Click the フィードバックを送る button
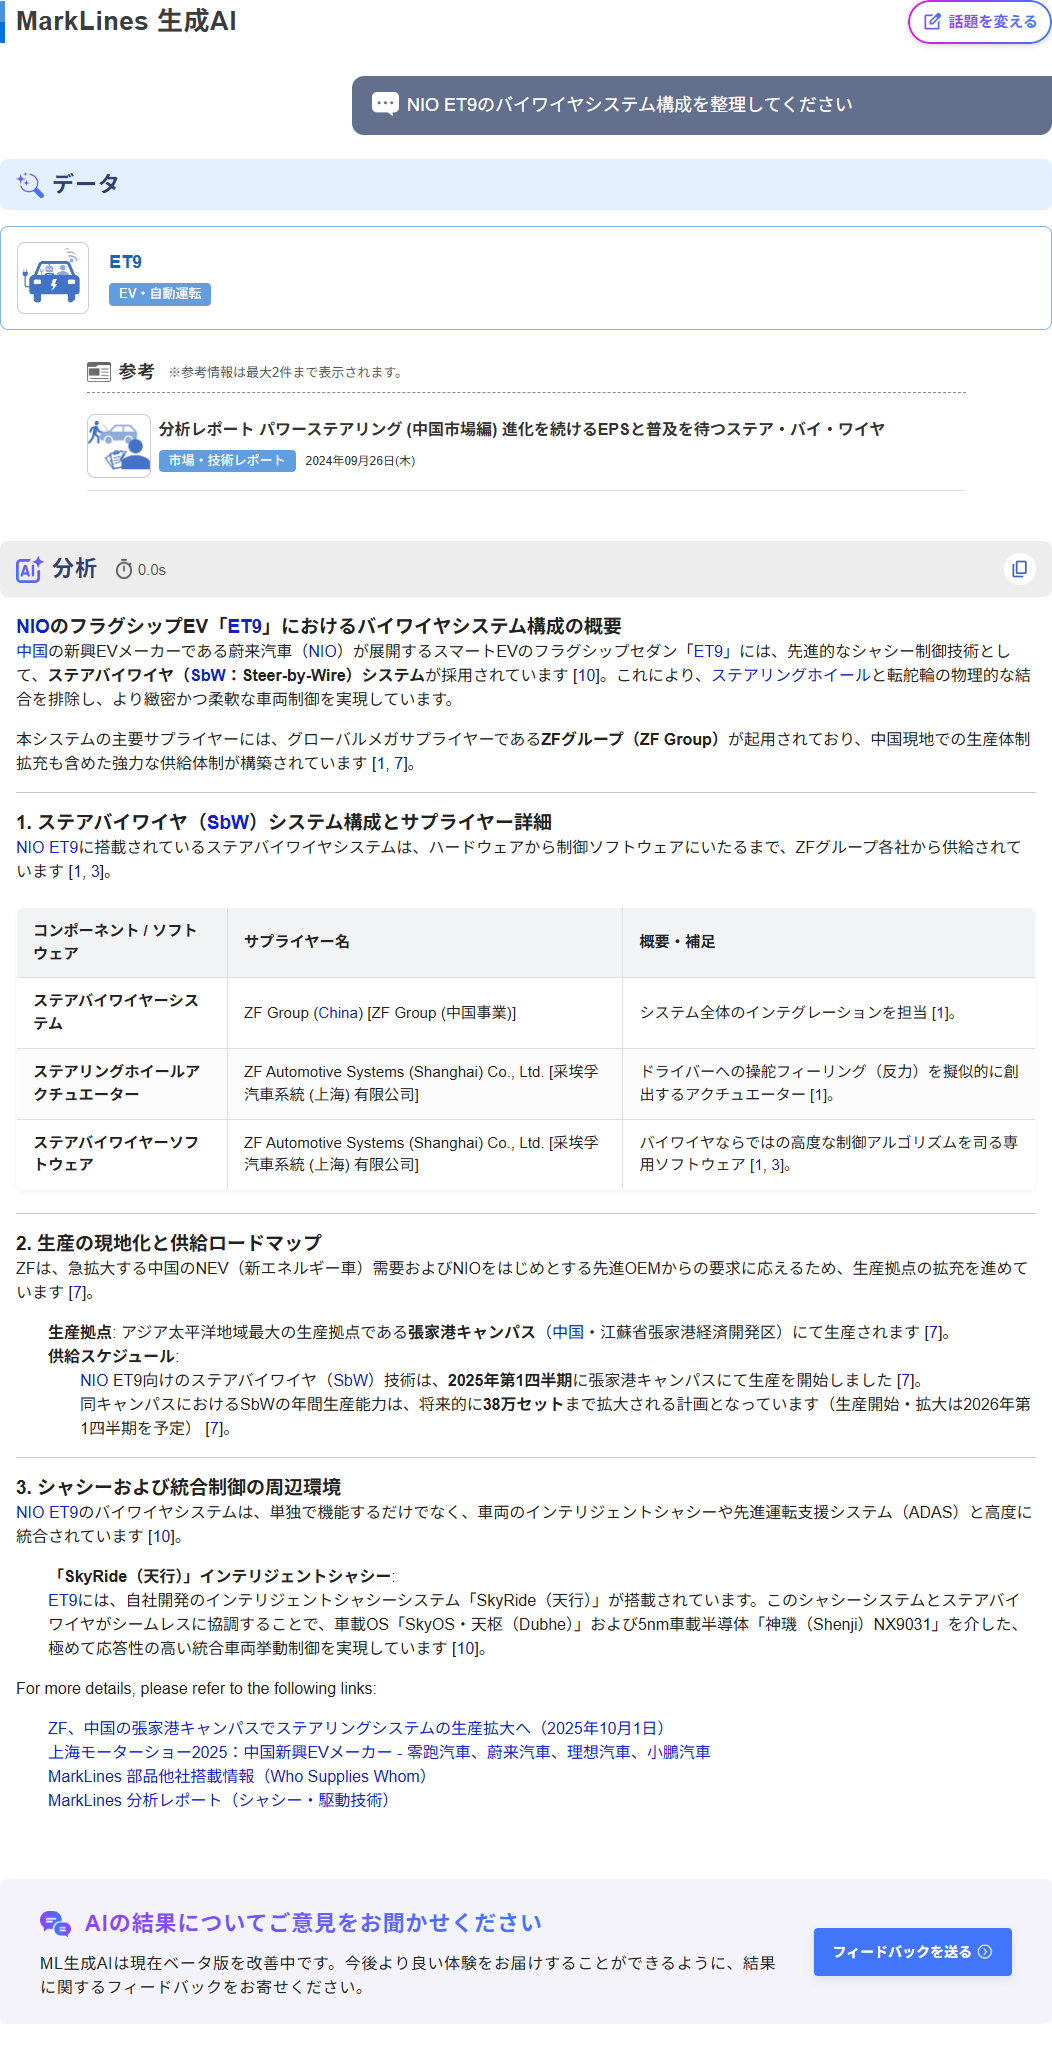This screenshot has height=2052, width=1052. tap(912, 1952)
